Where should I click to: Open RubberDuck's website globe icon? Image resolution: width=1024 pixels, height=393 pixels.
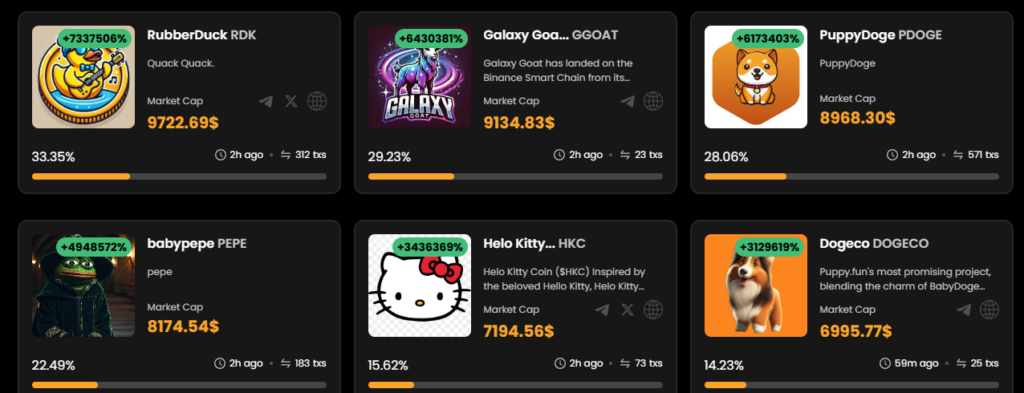point(317,101)
